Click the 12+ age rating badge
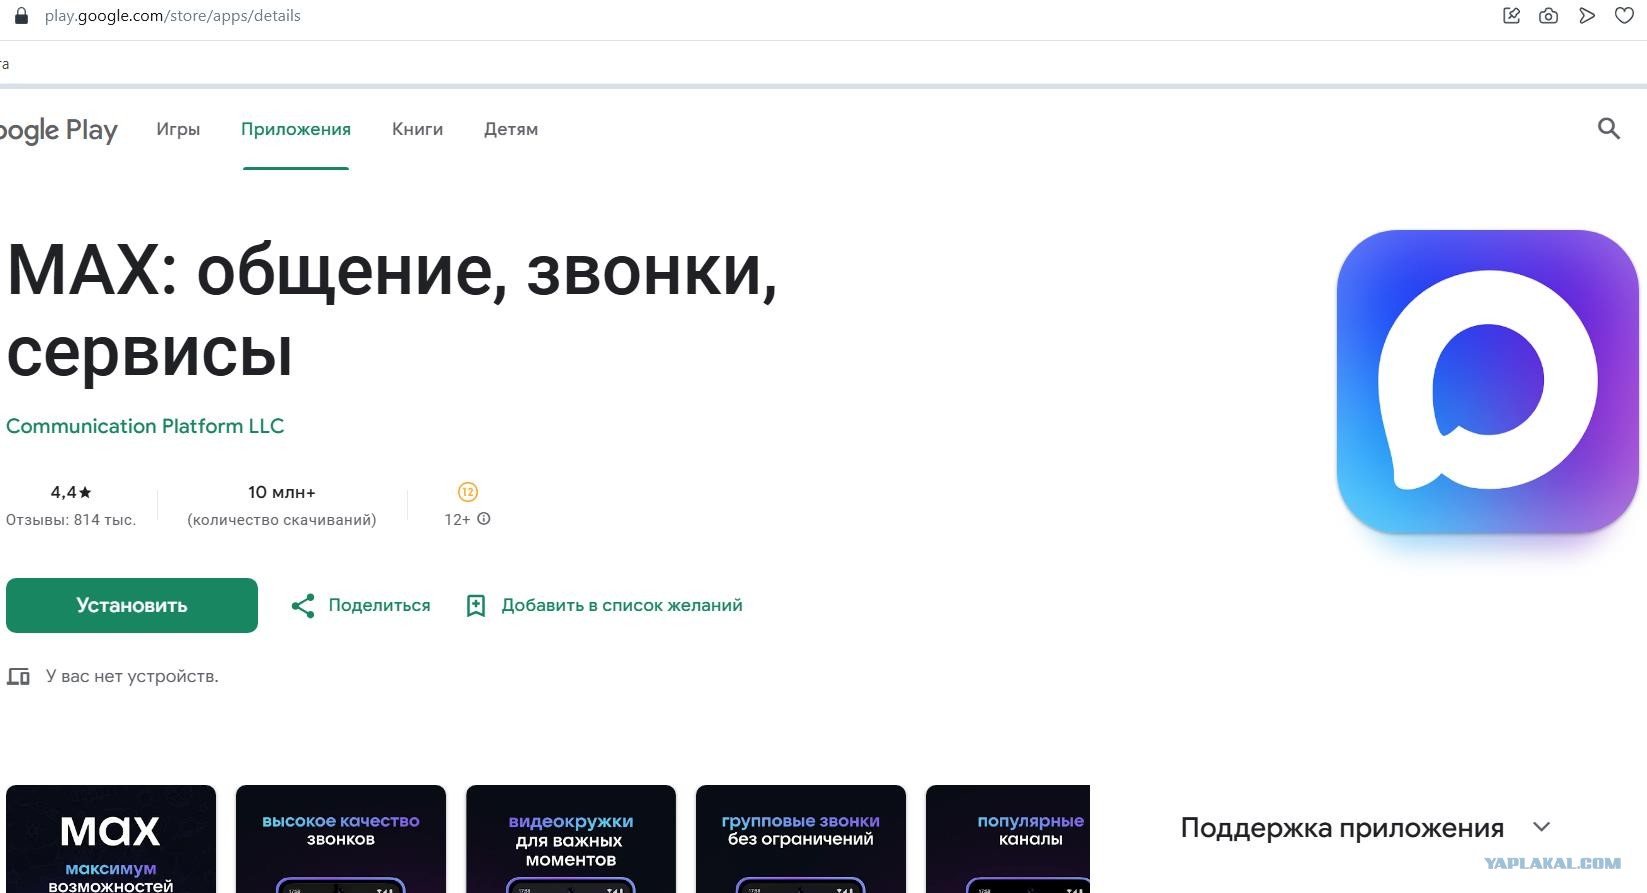Viewport: 1647px width, 893px height. (x=468, y=492)
